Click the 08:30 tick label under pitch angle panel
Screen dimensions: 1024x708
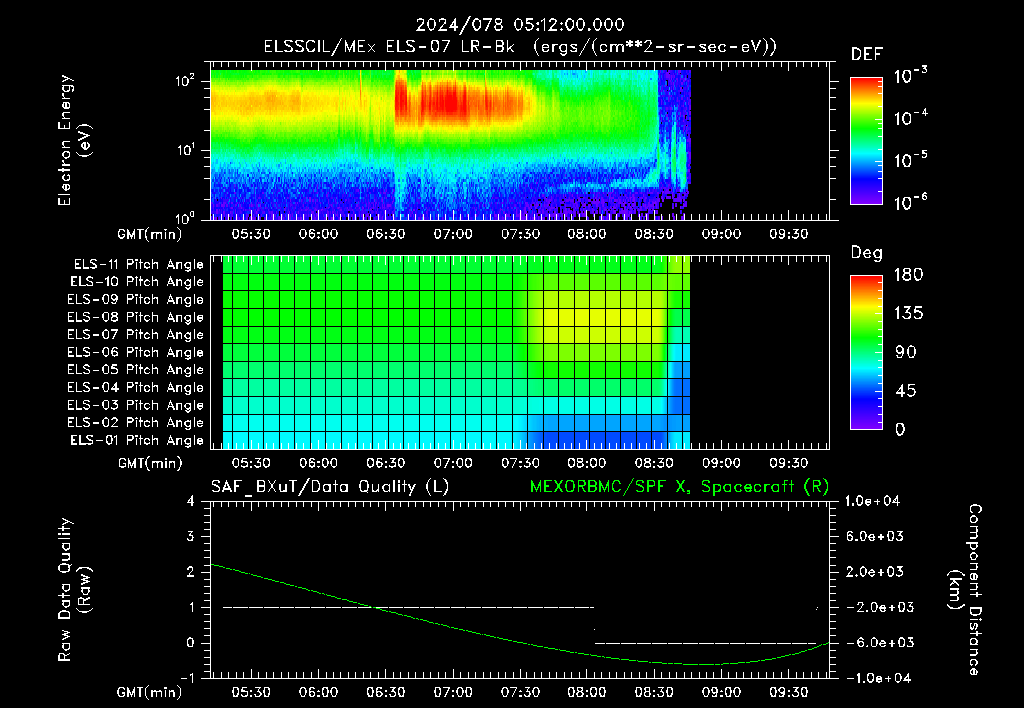click(x=654, y=463)
